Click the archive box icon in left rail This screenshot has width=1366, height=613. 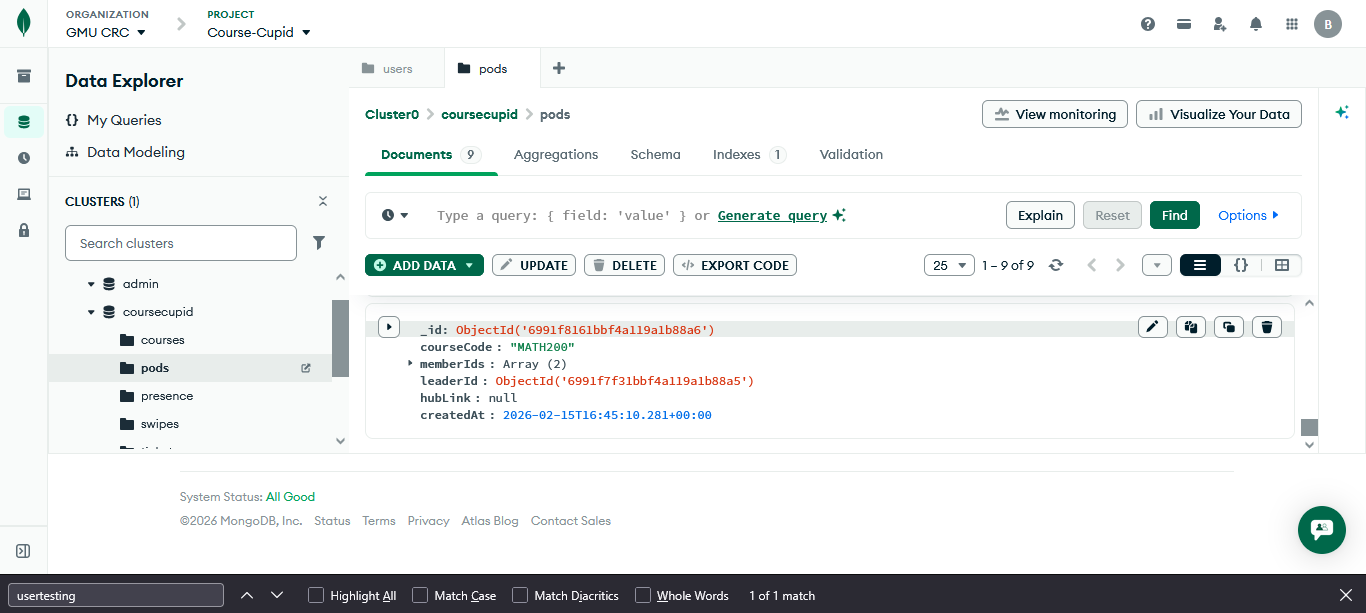pyautogui.click(x=24, y=76)
